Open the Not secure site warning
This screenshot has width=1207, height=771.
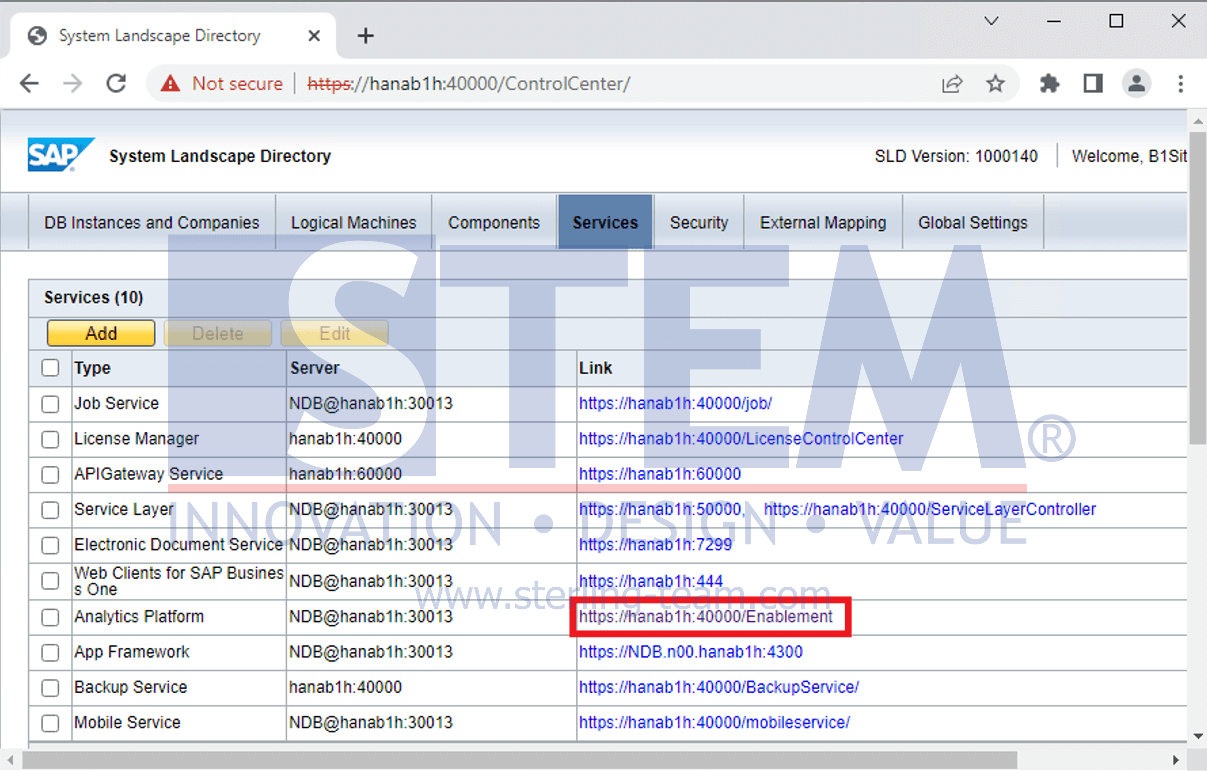222,84
